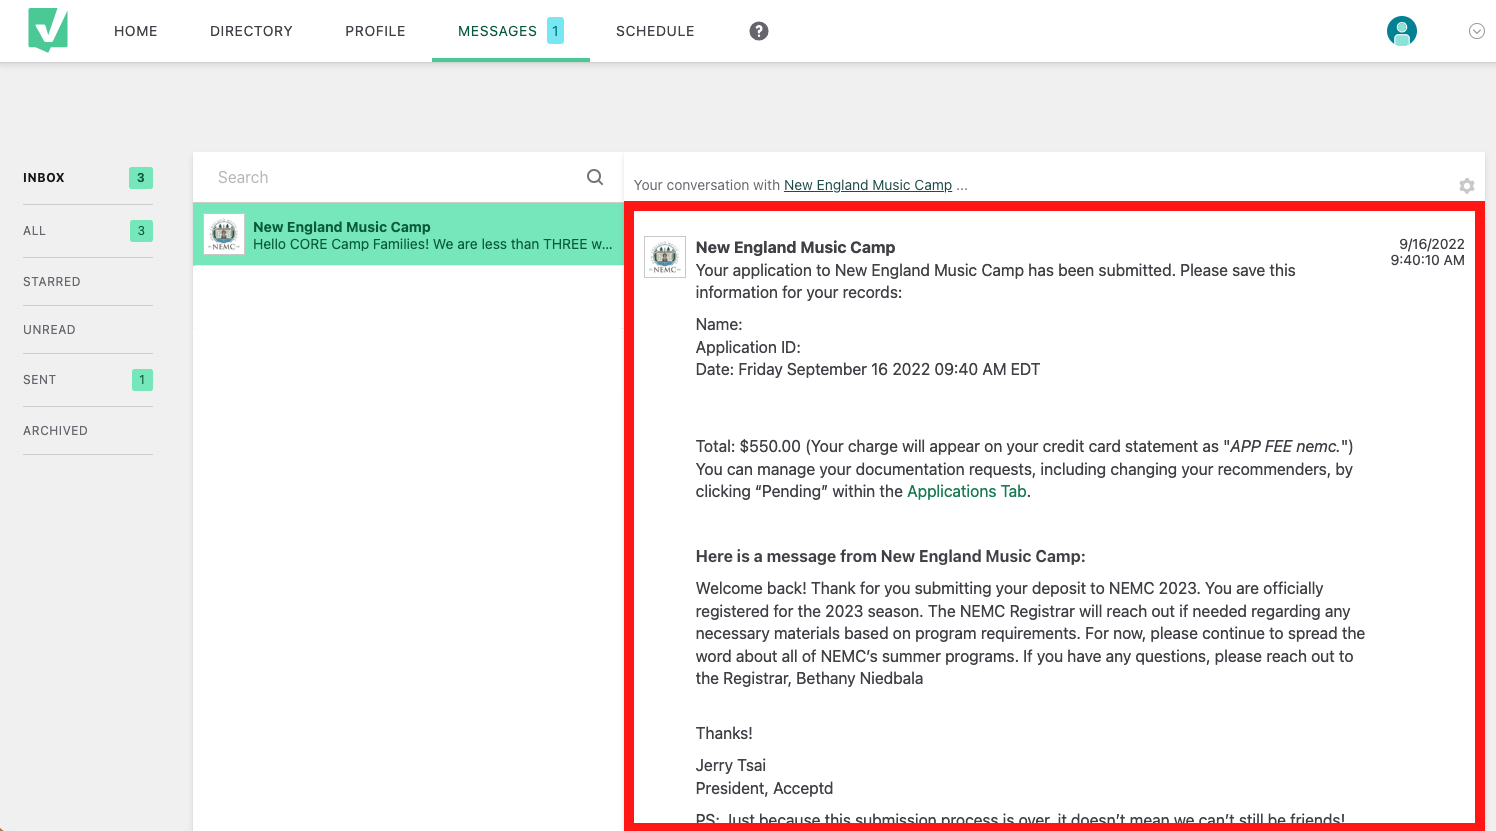Click the "Name:" line in message
This screenshot has width=1496, height=831.
point(719,325)
